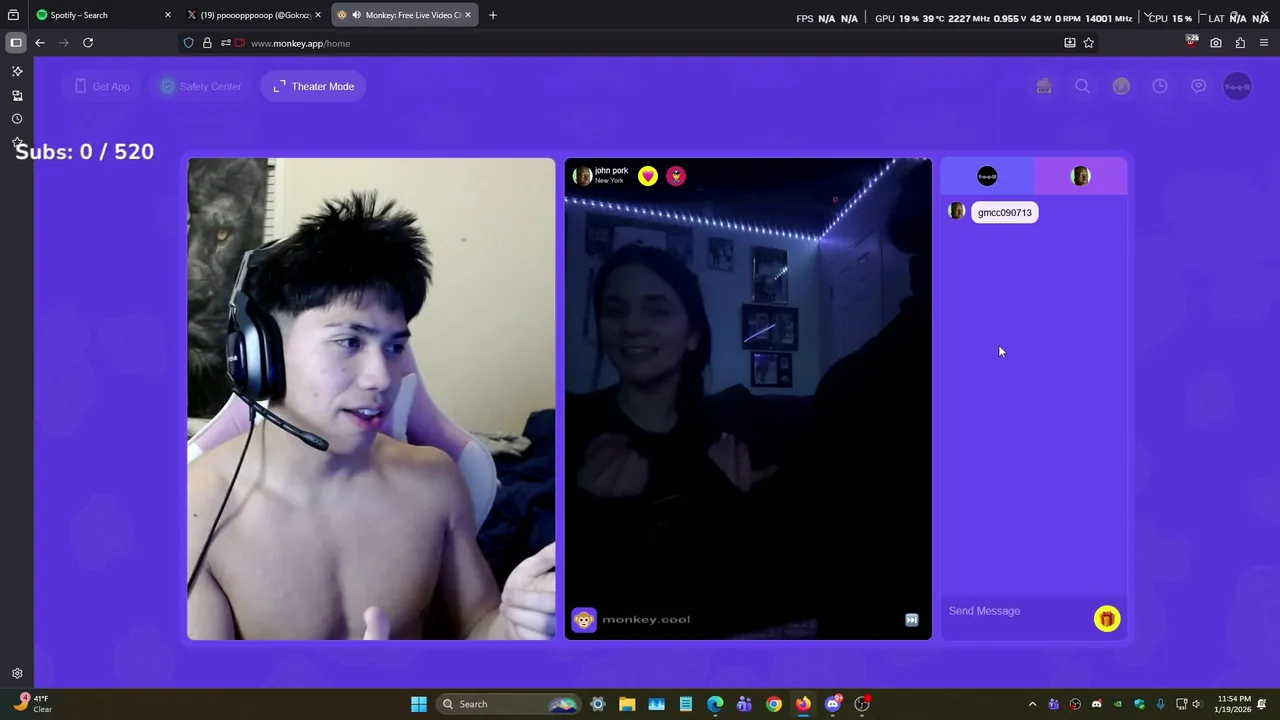Open volume control in system tray
The height and width of the screenshot is (720, 1280).
tap(1197, 704)
